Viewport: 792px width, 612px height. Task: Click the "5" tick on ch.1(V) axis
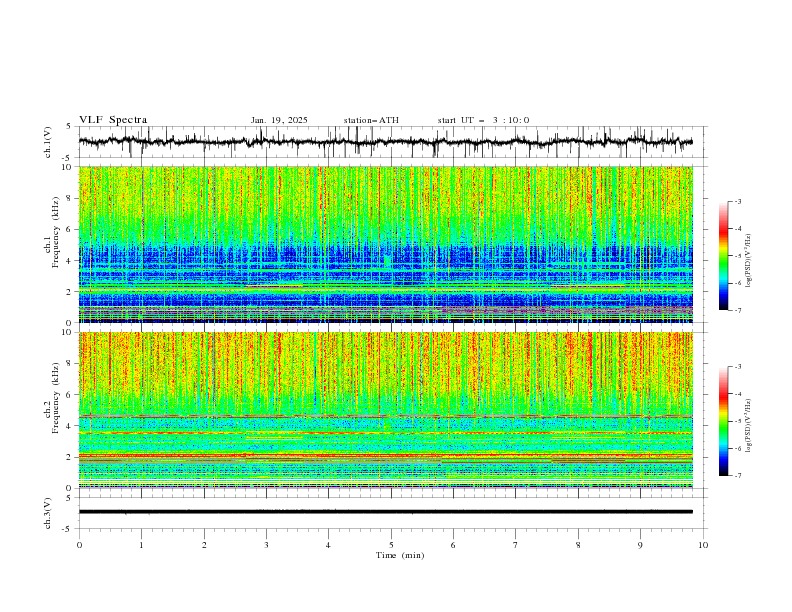coord(71,127)
